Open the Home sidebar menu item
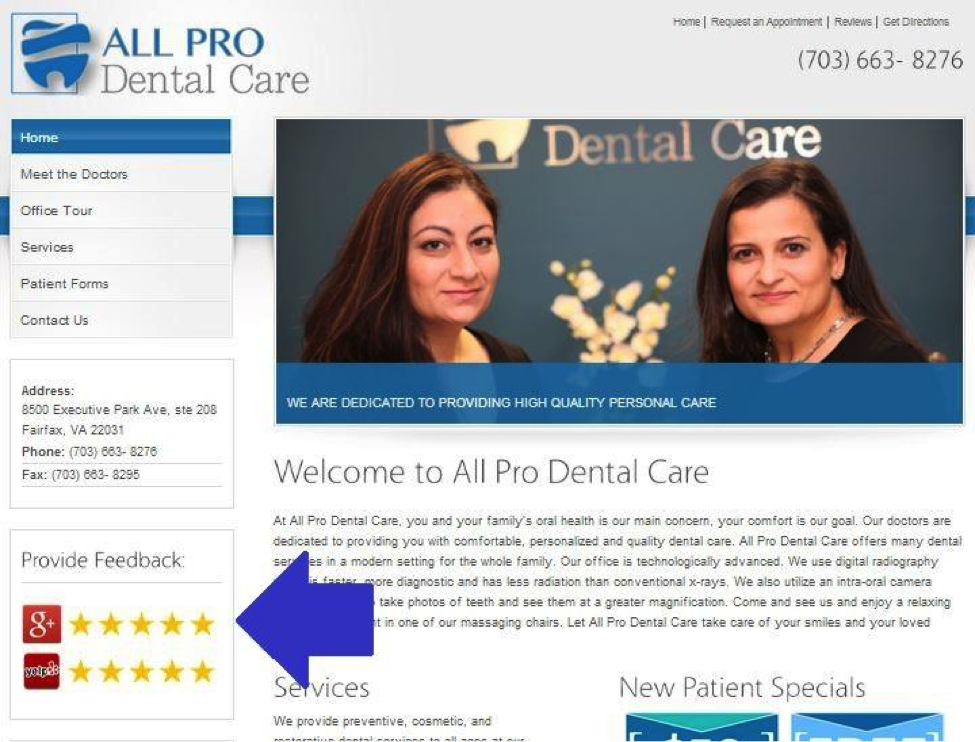975x742 pixels. 121,137
